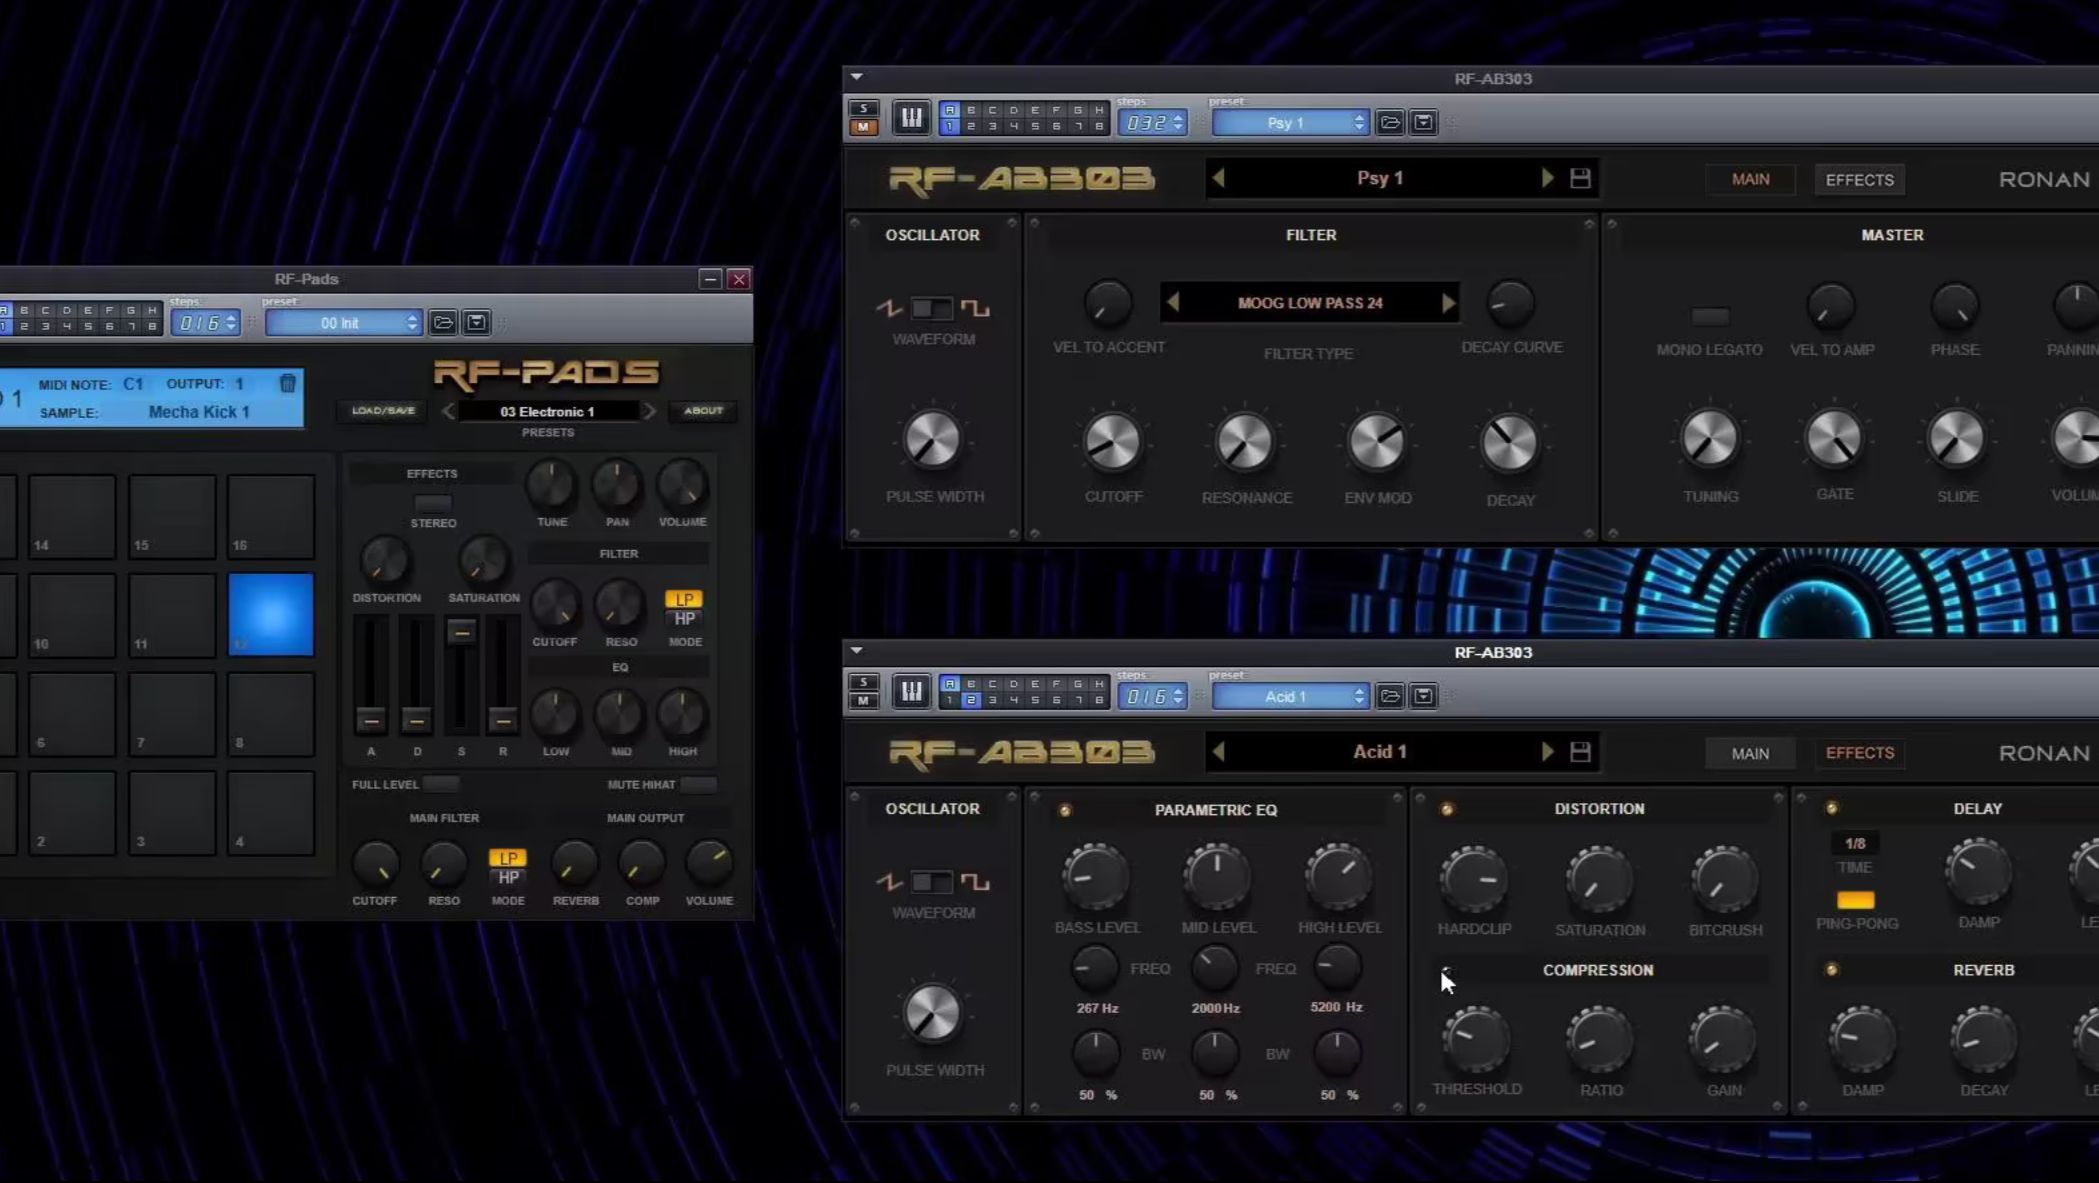Select pattern 3 in bottom RF-AB303
This screenshot has height=1183, width=2099.
pyautogui.click(x=992, y=700)
